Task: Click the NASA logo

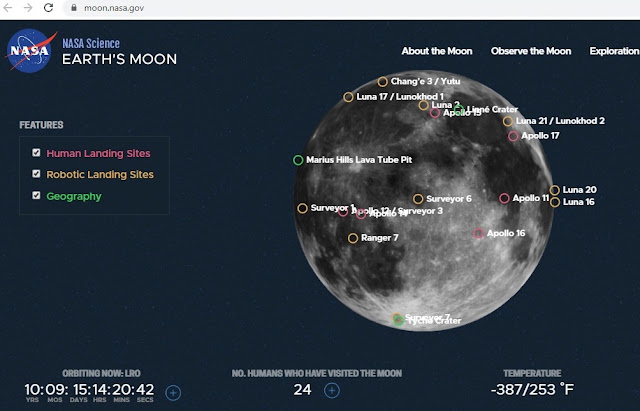Action: 31,51
